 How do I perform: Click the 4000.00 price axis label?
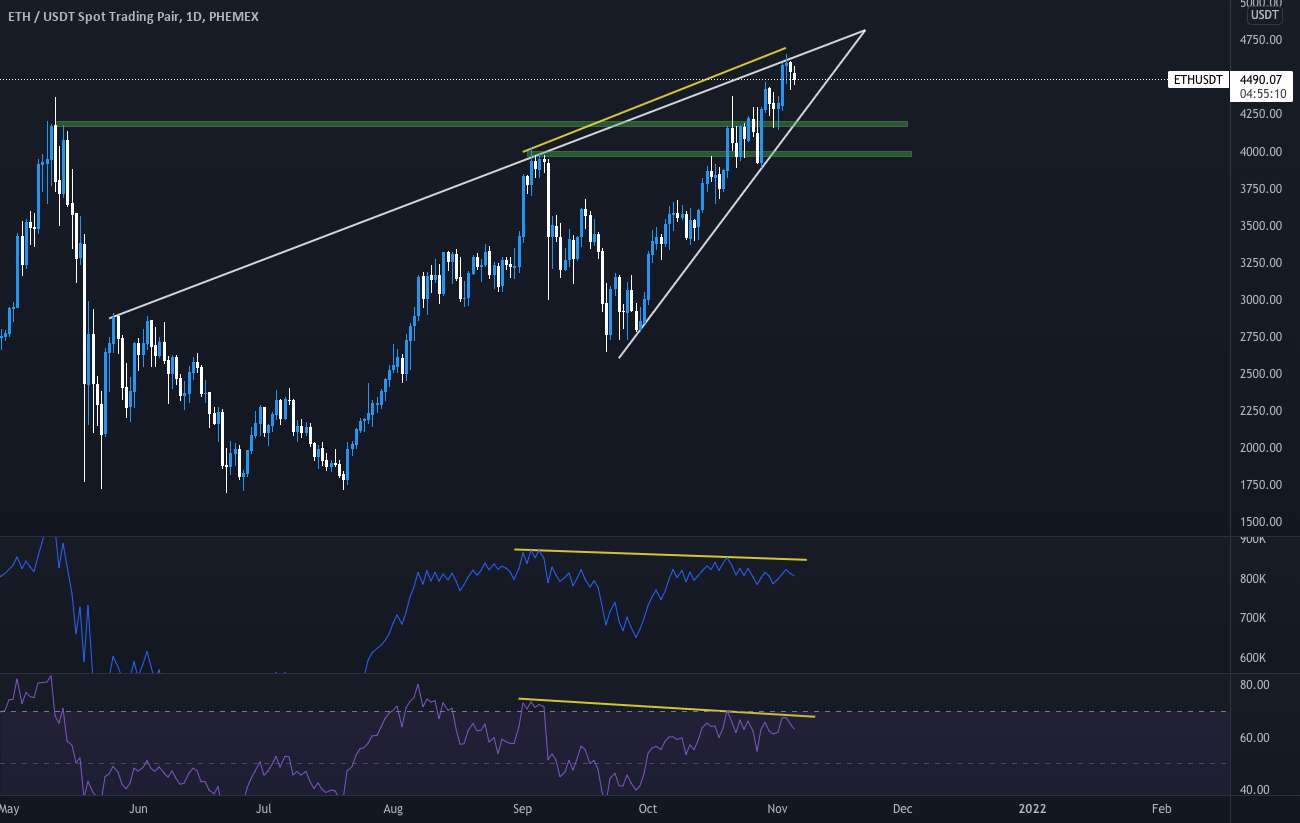[x=1260, y=152]
